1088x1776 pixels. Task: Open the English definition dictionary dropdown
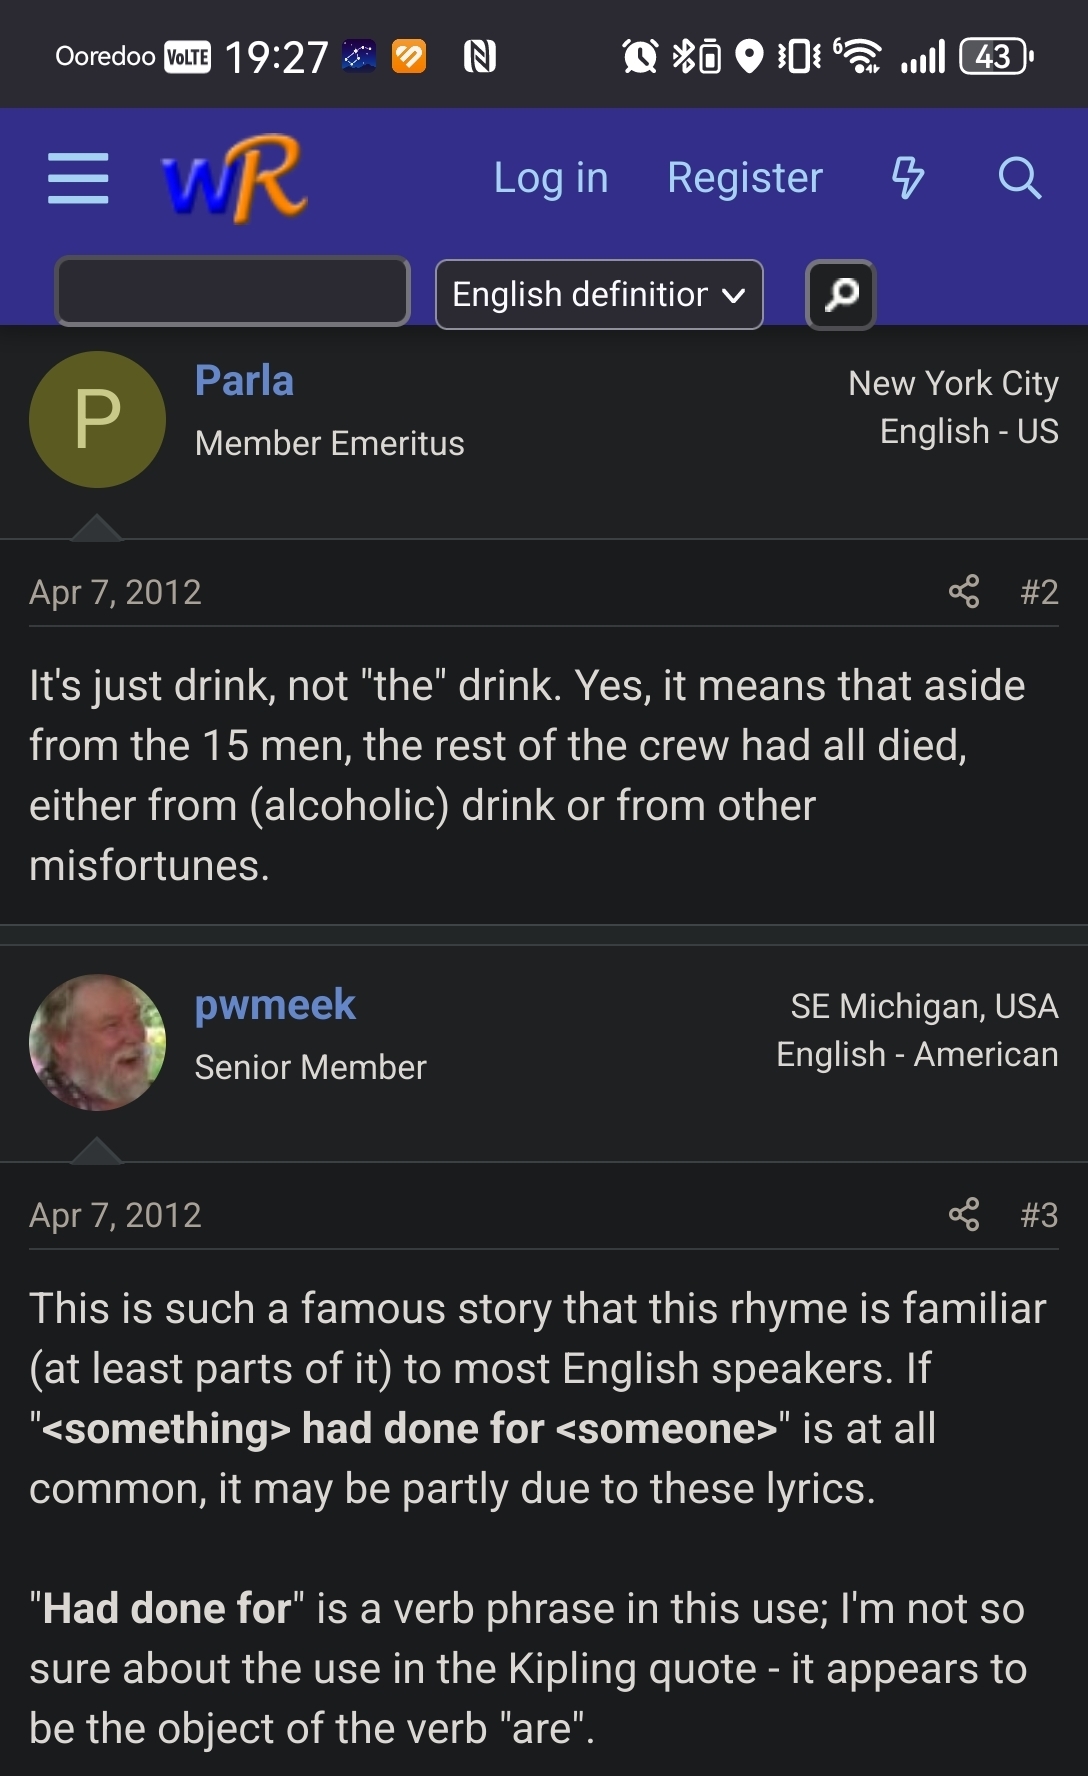coord(599,294)
